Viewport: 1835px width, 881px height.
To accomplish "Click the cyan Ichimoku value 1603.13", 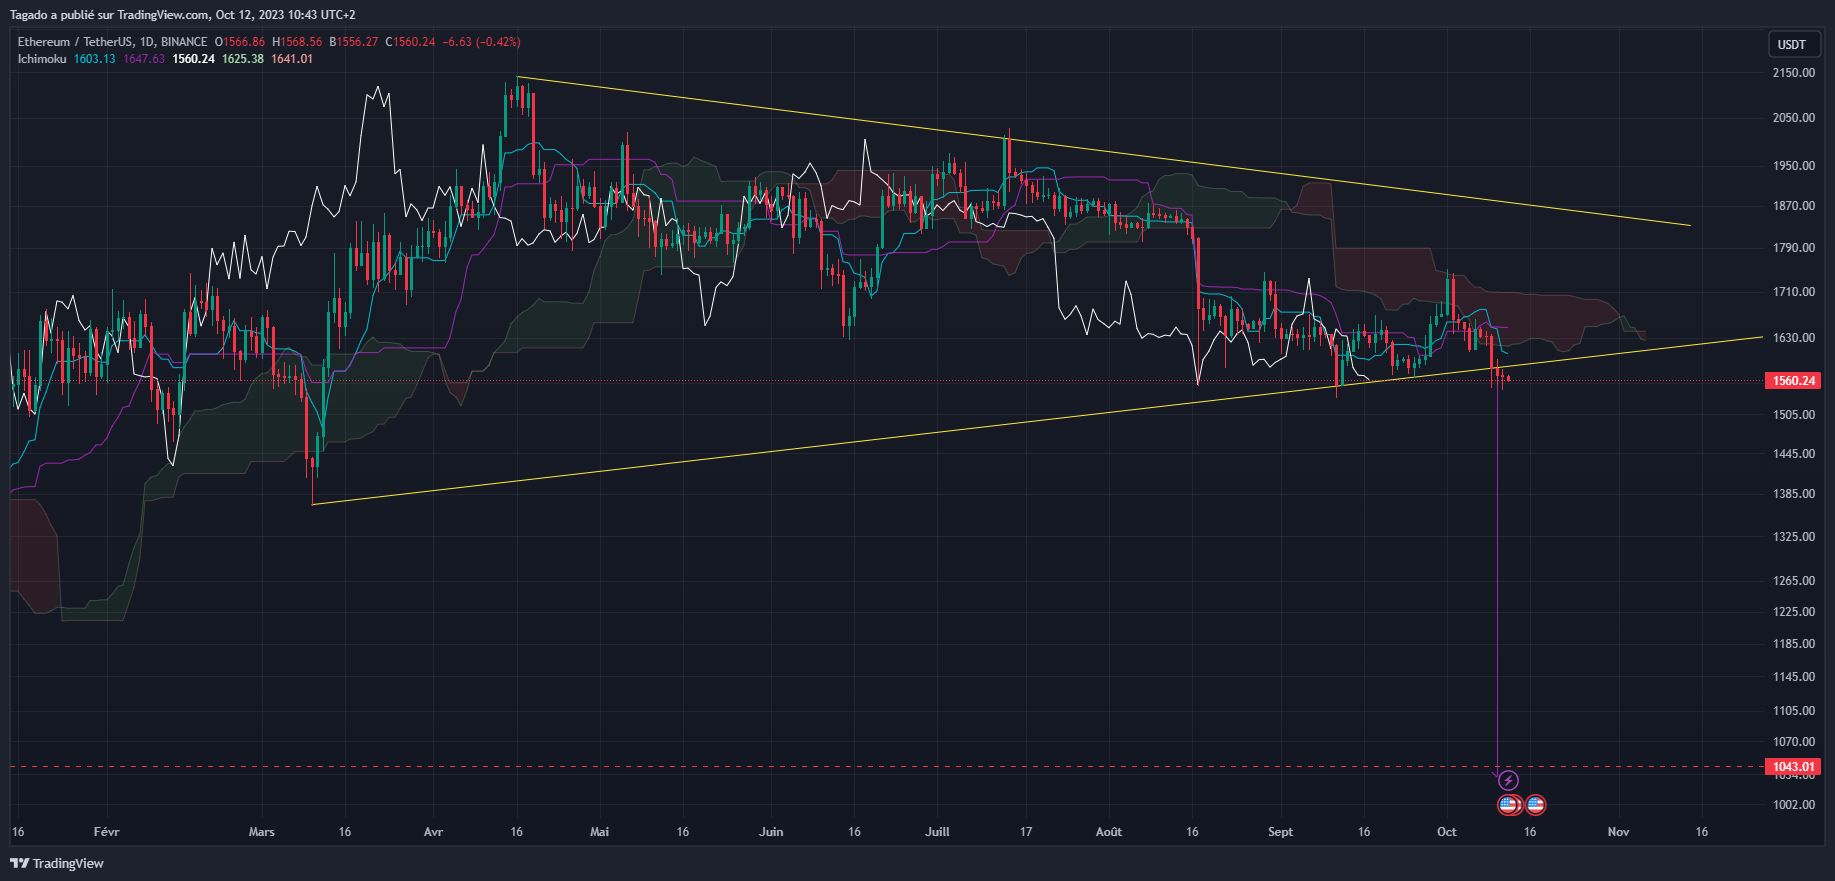I will click(x=94, y=59).
